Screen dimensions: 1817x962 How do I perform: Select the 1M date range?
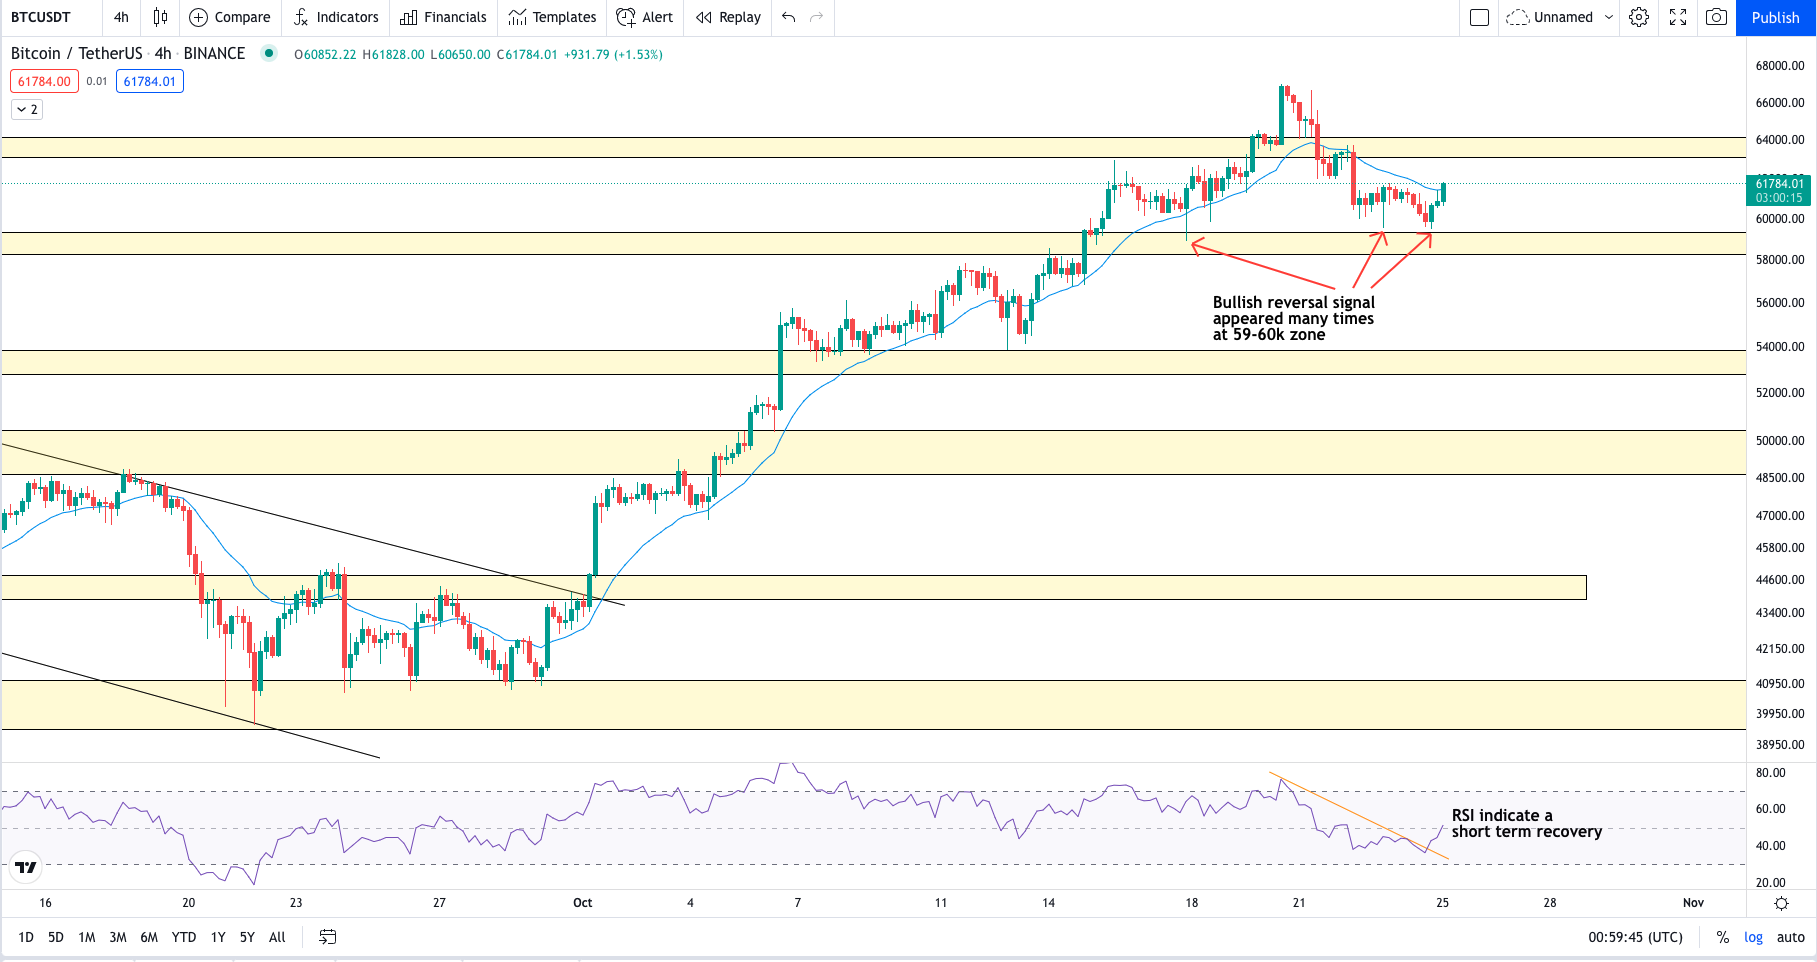coord(87,937)
